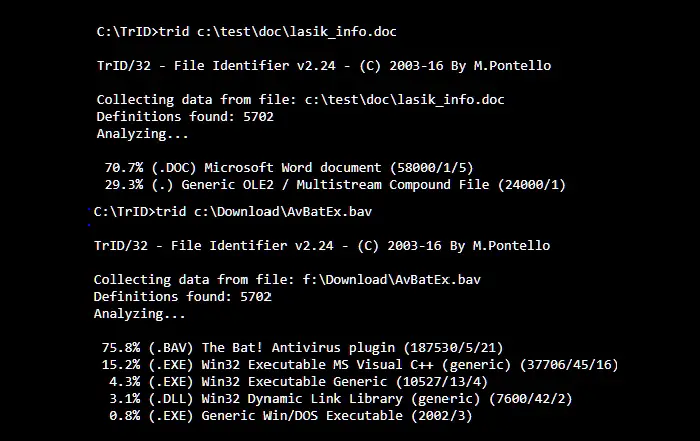
Task: Click the first TrID/32 File Identifier header
Action: [x=324, y=66]
